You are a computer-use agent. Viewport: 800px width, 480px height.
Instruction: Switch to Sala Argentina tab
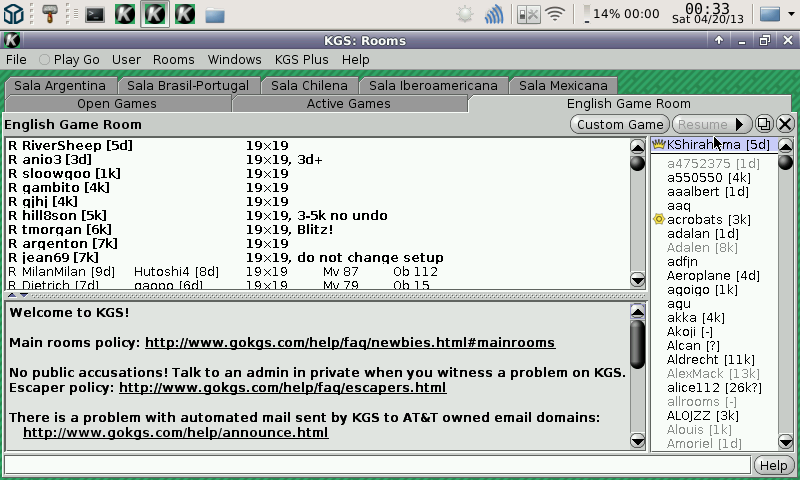60,85
